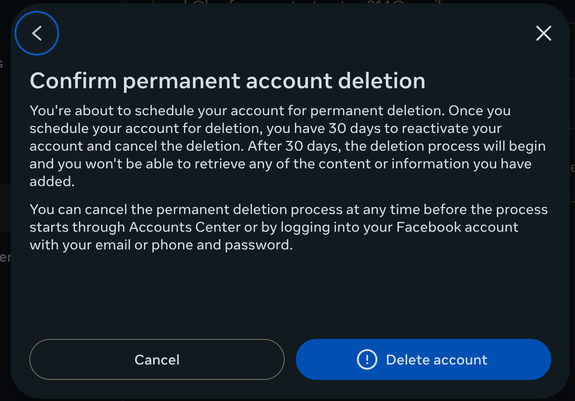This screenshot has width=575, height=401.
Task: Click the 'Facebook account' text in second paragraph
Action: pos(457,227)
